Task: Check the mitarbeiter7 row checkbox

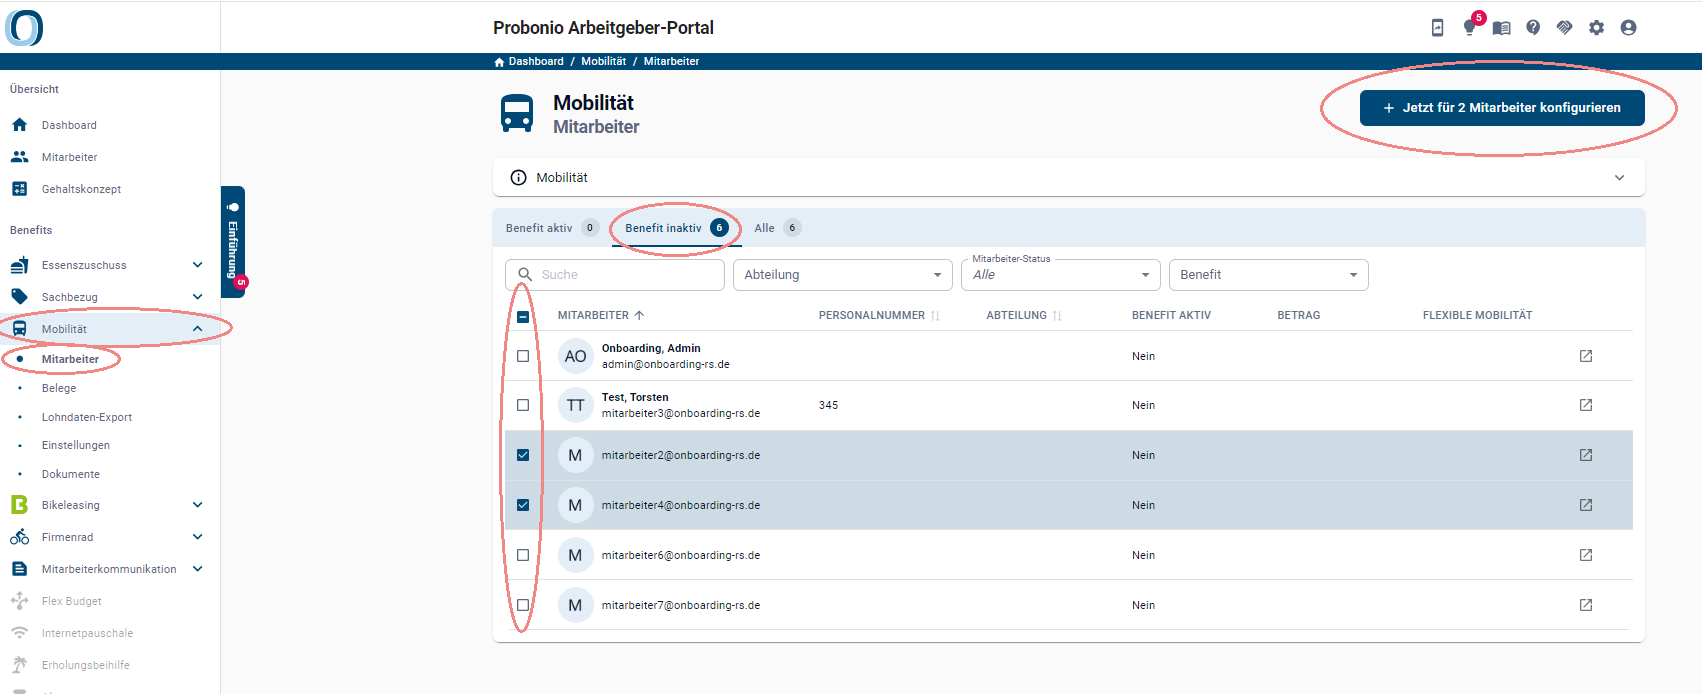Action: click(523, 605)
